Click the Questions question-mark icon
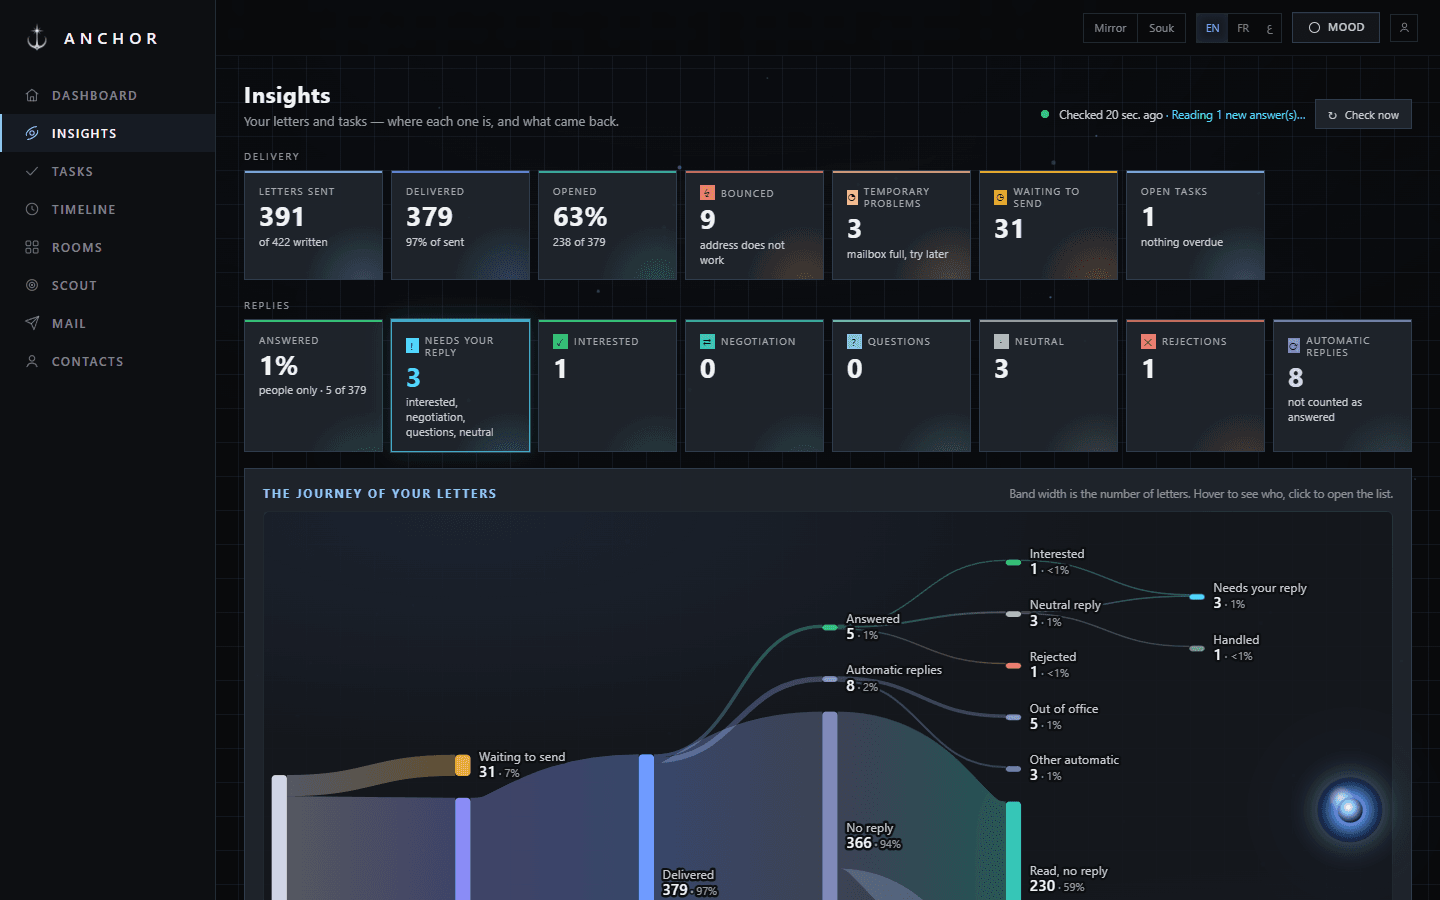The height and width of the screenshot is (900, 1440). [854, 342]
